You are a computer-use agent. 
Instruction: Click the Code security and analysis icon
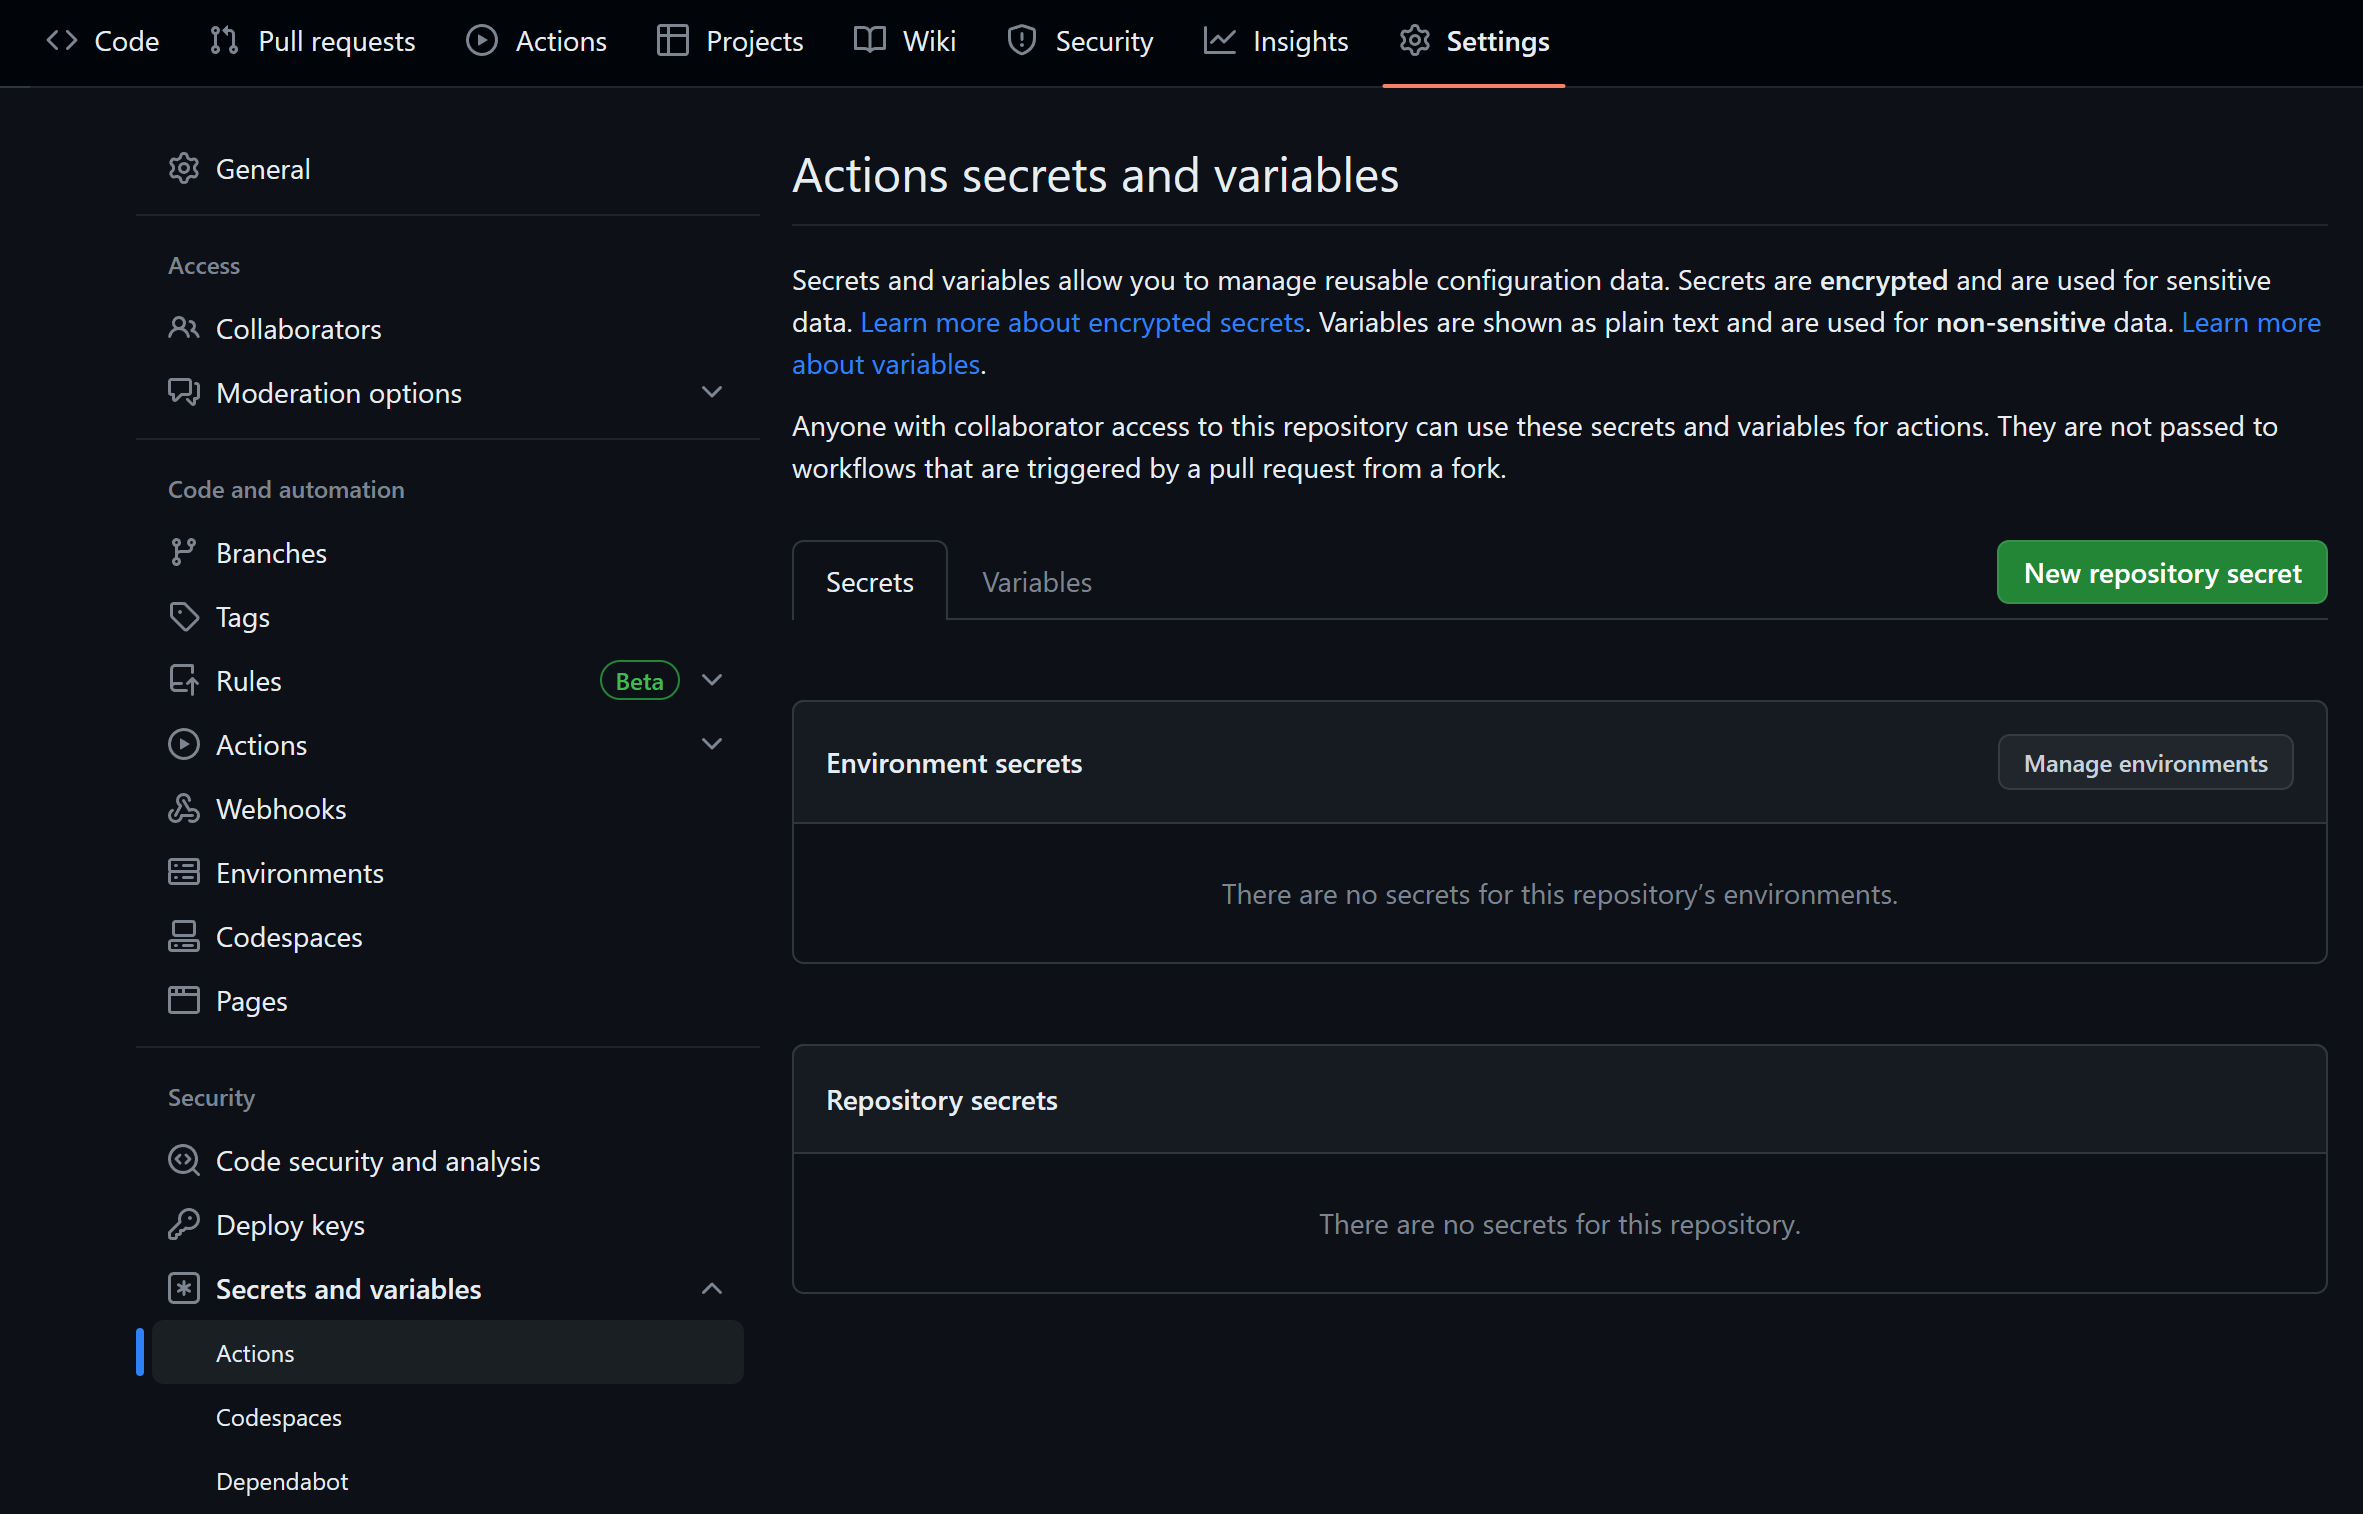click(x=183, y=1161)
